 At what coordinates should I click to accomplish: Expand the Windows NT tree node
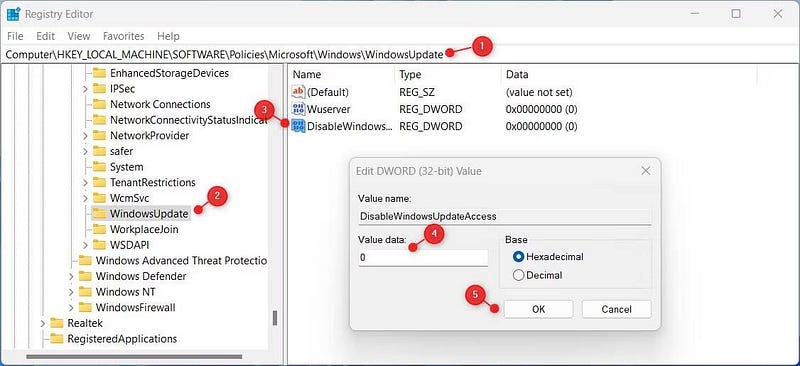click(x=71, y=292)
